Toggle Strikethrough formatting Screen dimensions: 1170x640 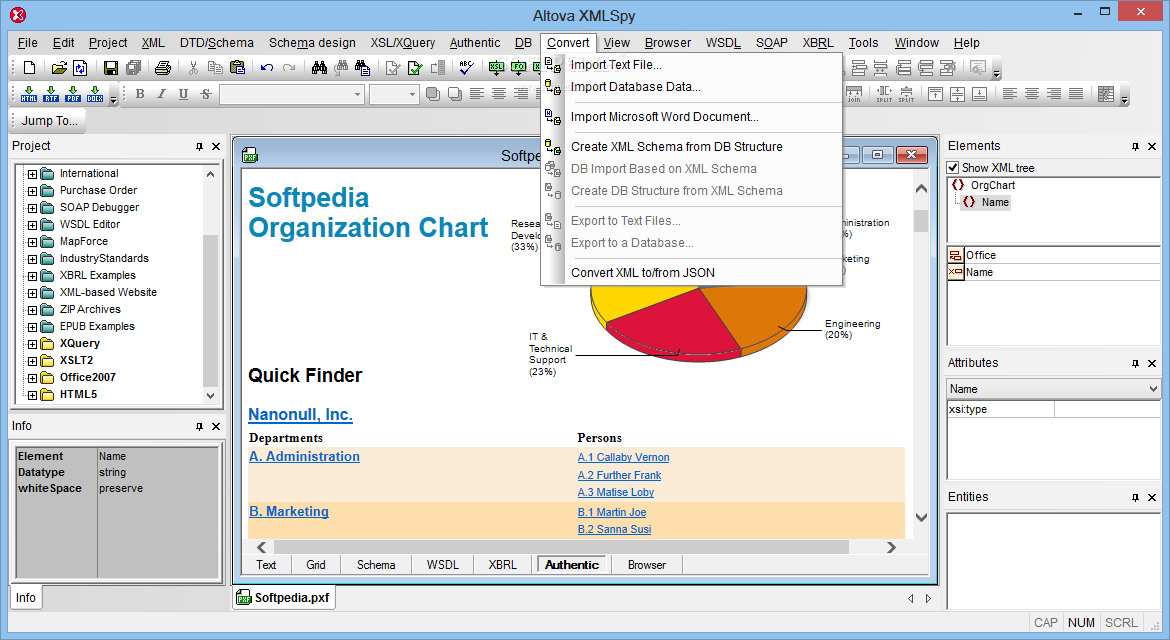click(206, 94)
